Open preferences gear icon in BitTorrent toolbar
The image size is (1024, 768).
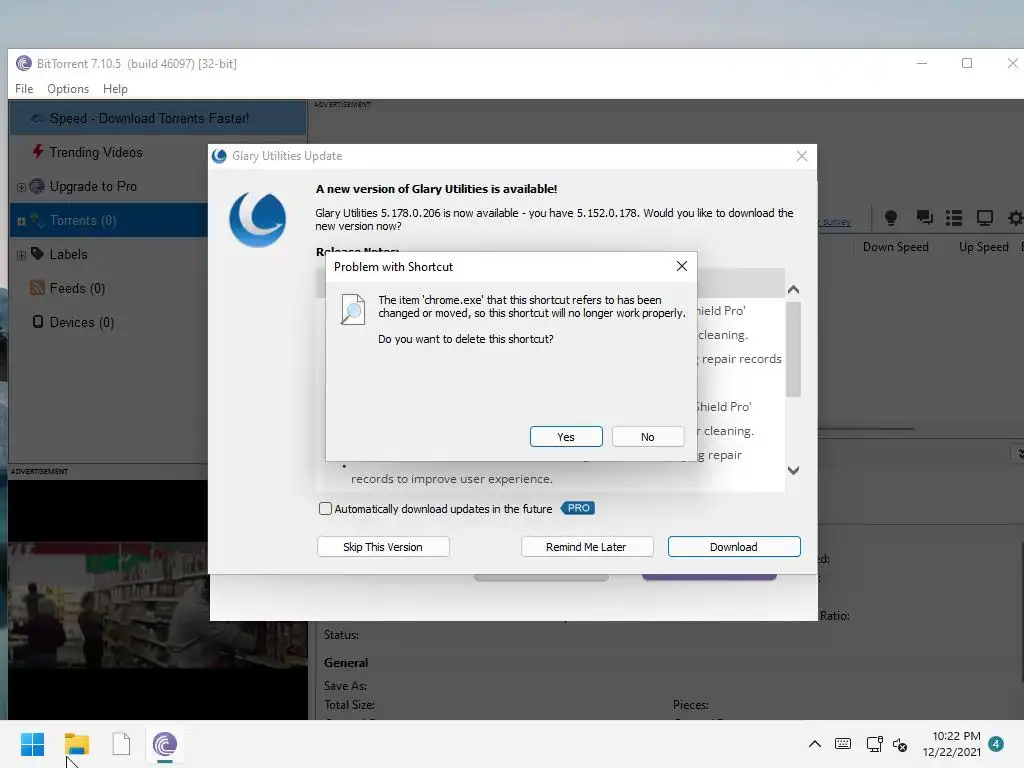tap(1016, 217)
